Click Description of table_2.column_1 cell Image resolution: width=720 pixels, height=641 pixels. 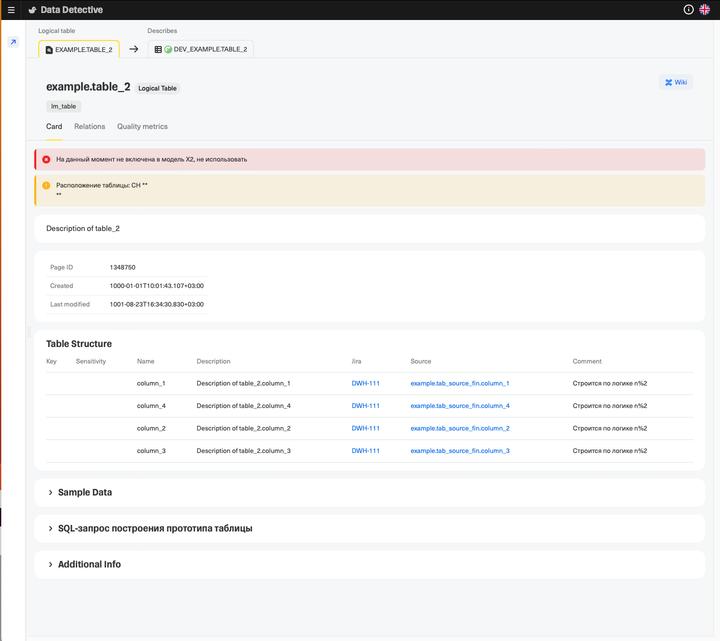[243, 383]
